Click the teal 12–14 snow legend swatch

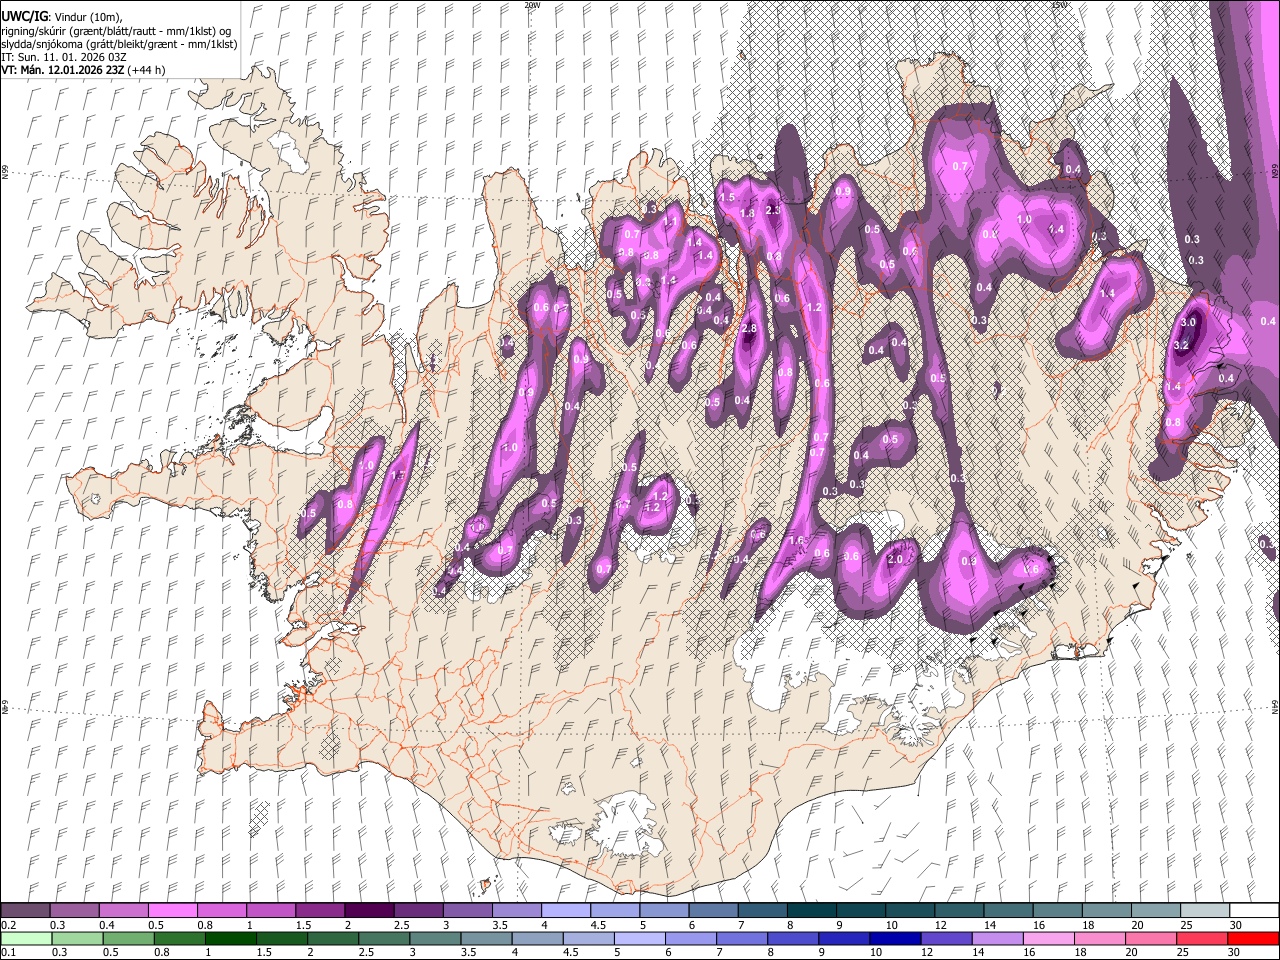click(958, 910)
